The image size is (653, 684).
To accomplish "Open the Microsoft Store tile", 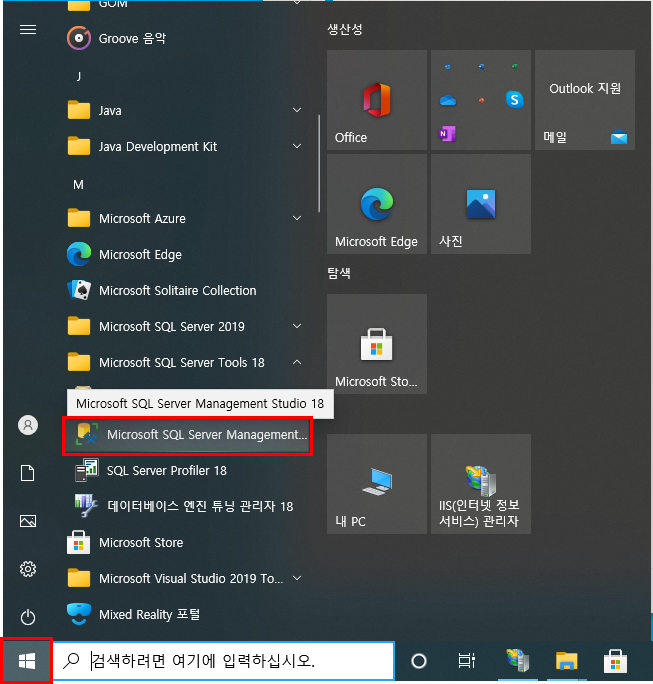I will [x=377, y=344].
